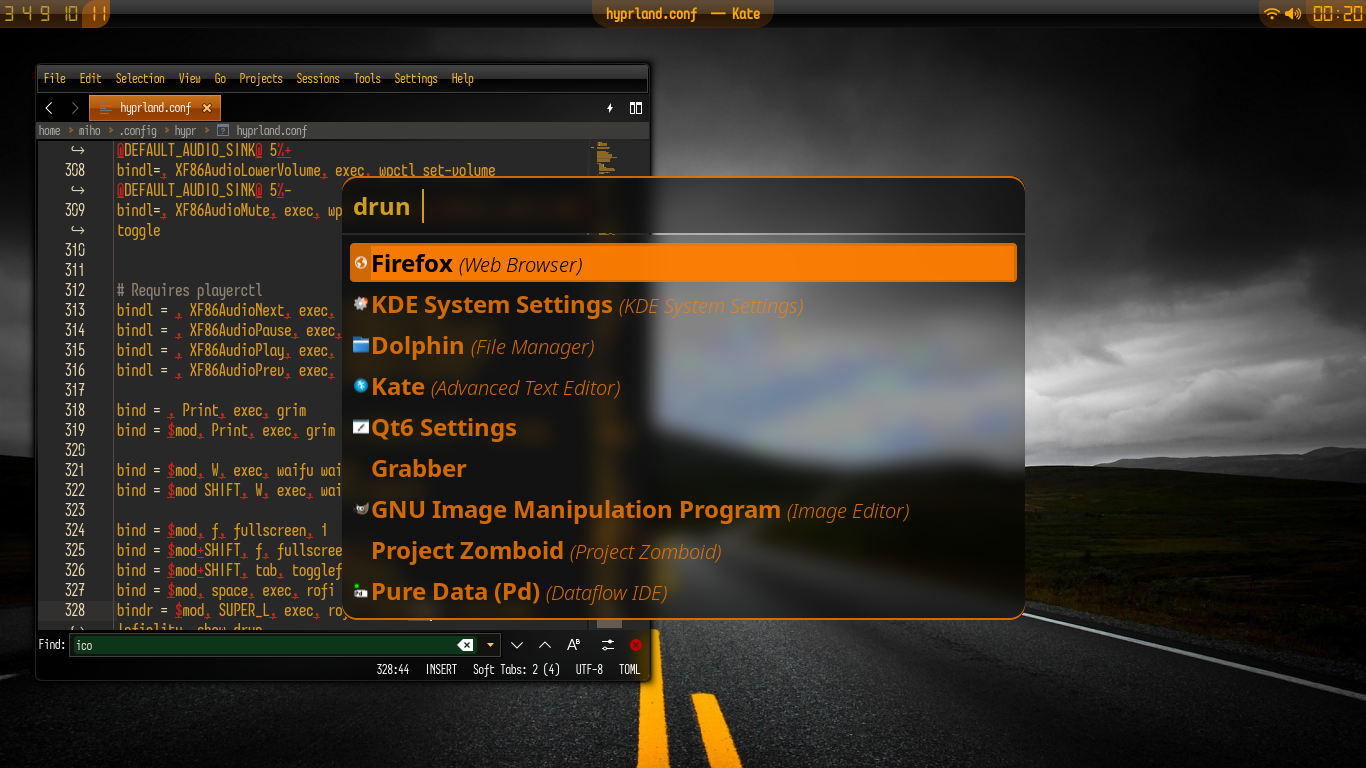Select Pure Data (Pd) entry
1366x768 pixels.
(x=683, y=591)
